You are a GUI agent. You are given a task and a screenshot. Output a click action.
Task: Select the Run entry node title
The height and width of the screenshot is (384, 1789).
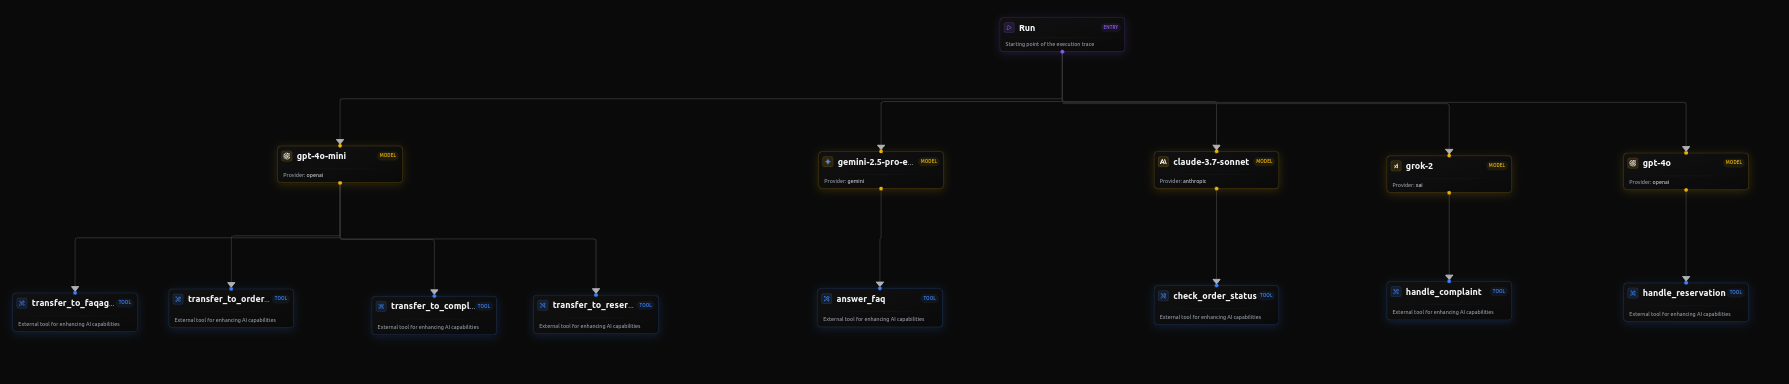(1027, 28)
